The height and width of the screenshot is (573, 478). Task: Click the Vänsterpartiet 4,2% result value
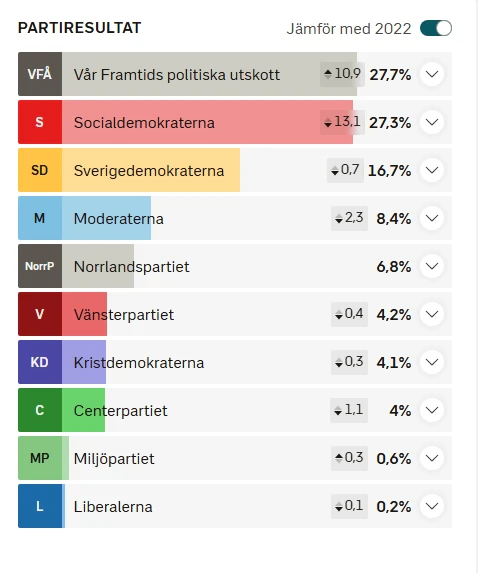(x=394, y=315)
